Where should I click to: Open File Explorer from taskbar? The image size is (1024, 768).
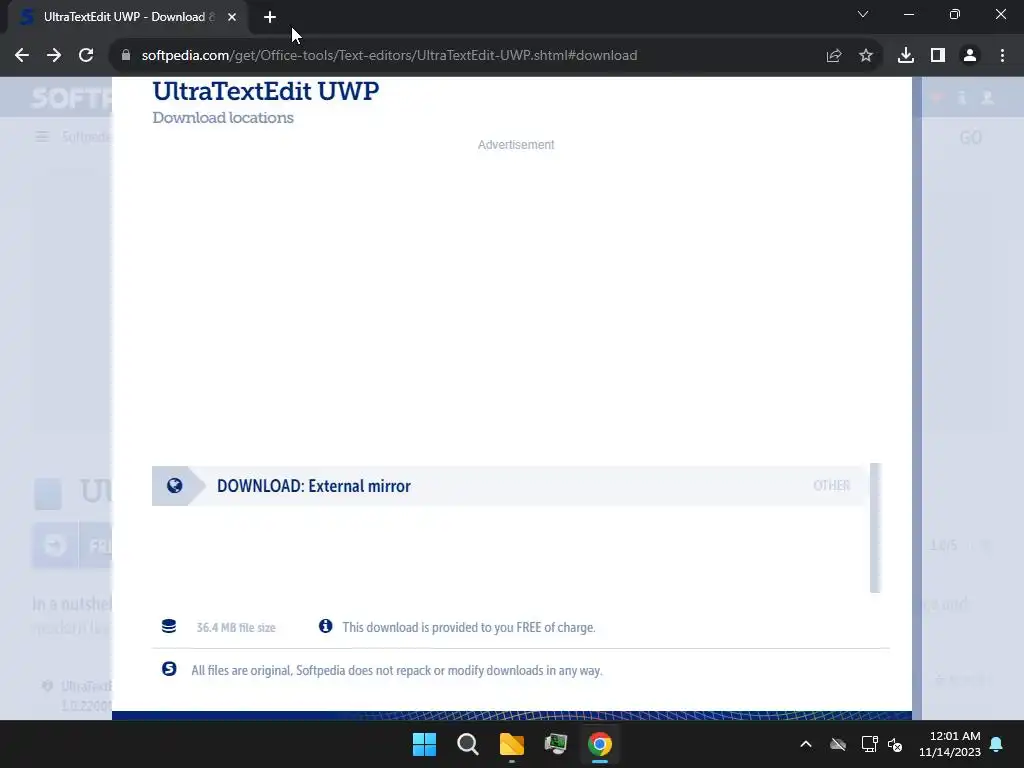[512, 744]
